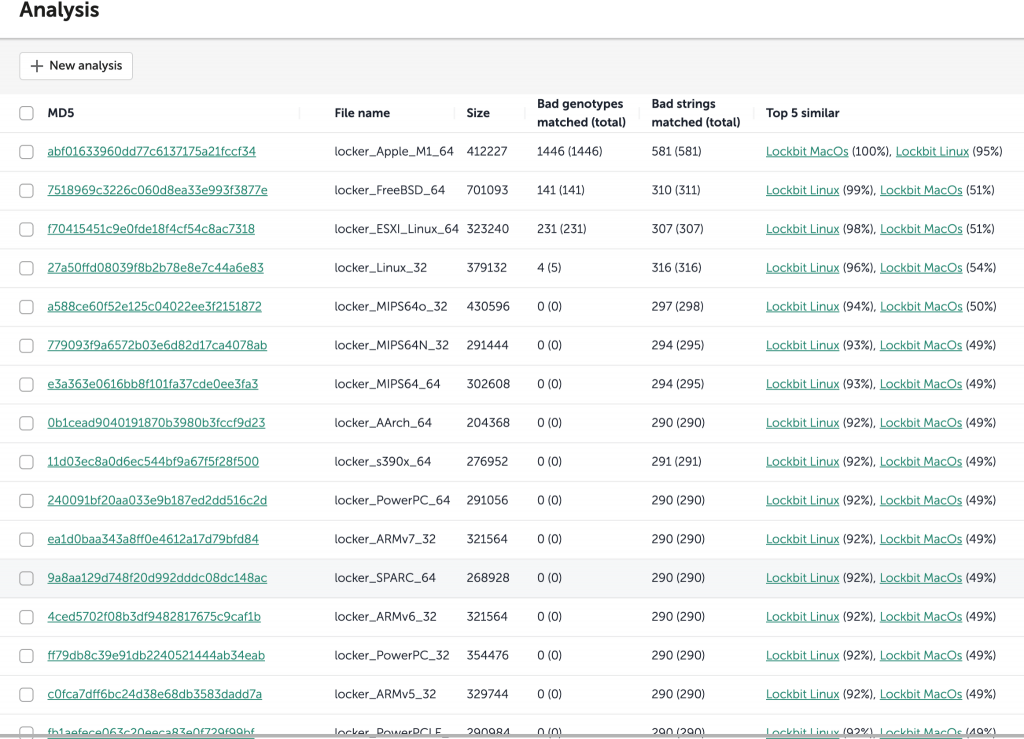Tick the checkbox for locker_ARMv6_32
Image resolution: width=1024 pixels, height=739 pixels.
[x=27, y=617]
